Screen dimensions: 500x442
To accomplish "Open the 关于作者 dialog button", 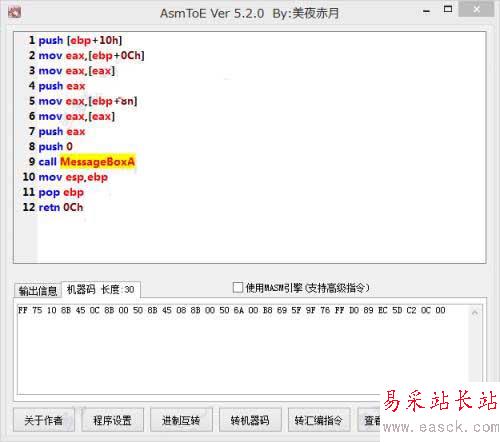I will pyautogui.click(x=44, y=420).
